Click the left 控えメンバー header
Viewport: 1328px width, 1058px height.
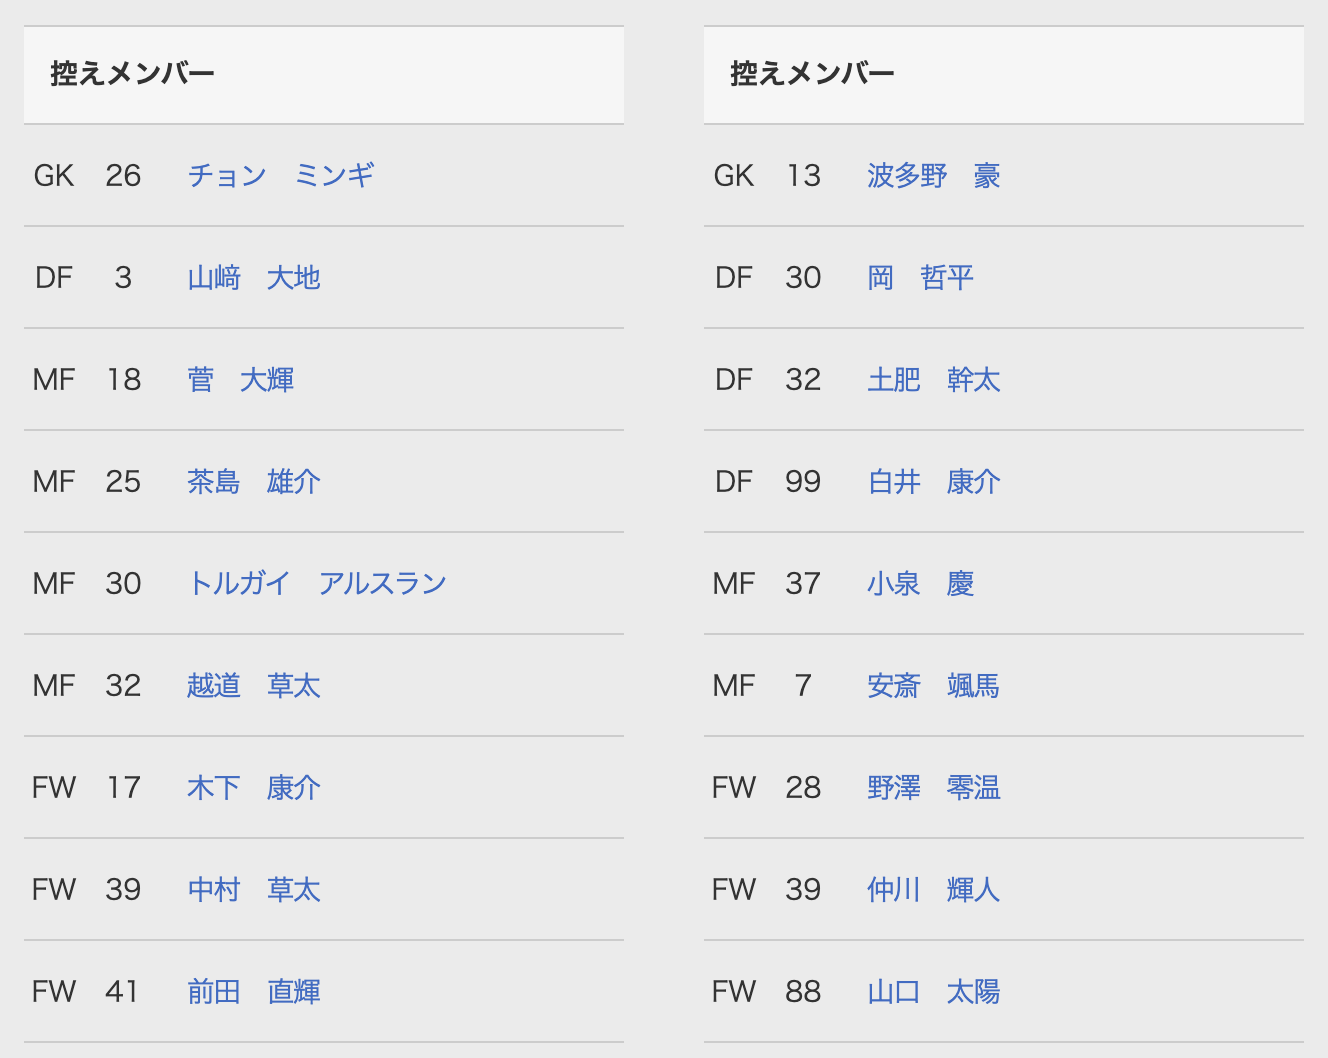point(133,74)
